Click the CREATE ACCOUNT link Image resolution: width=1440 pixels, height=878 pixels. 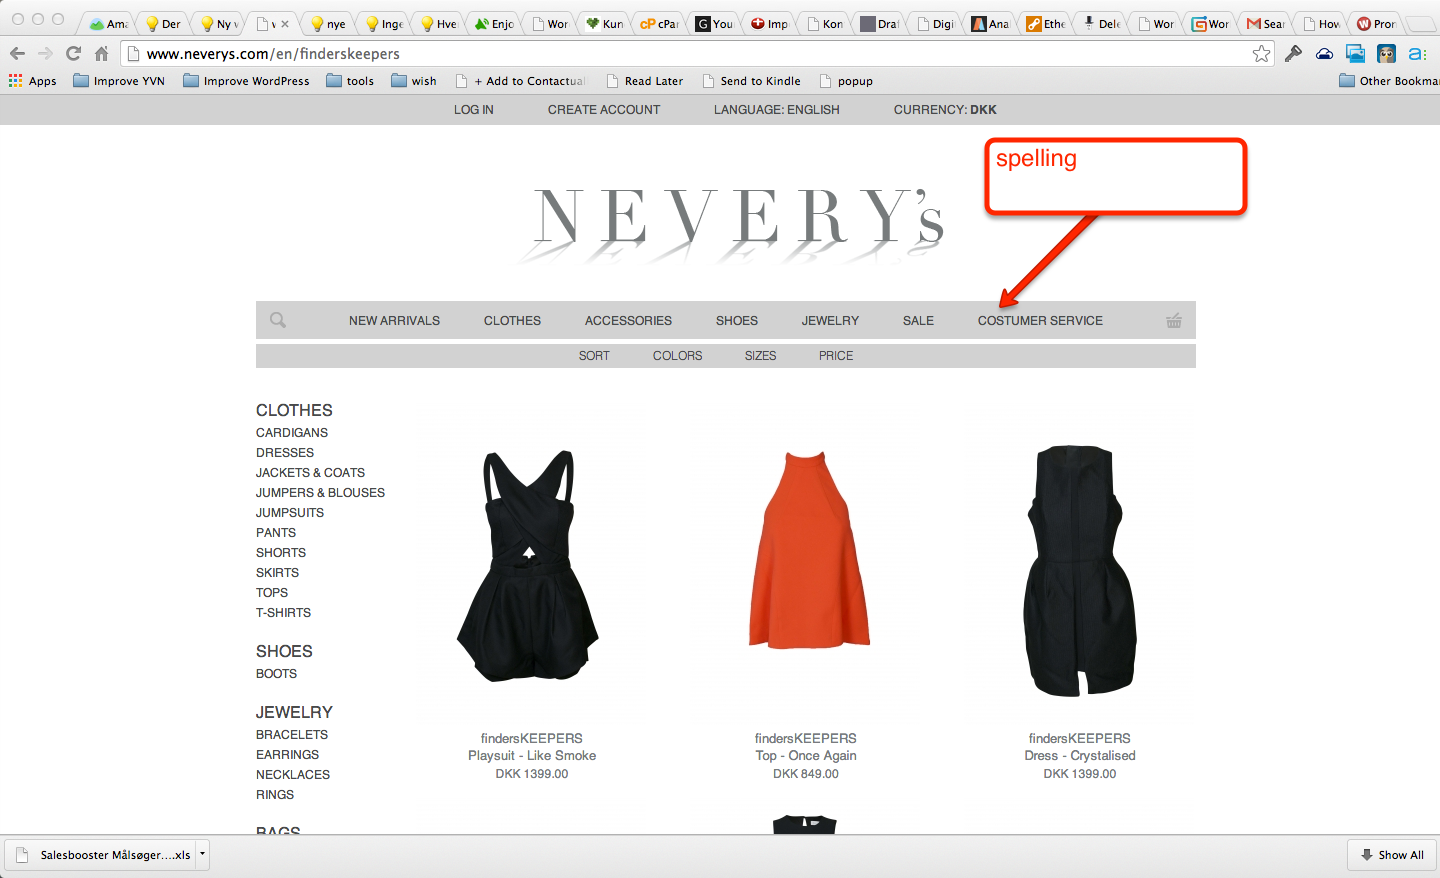pyautogui.click(x=603, y=110)
